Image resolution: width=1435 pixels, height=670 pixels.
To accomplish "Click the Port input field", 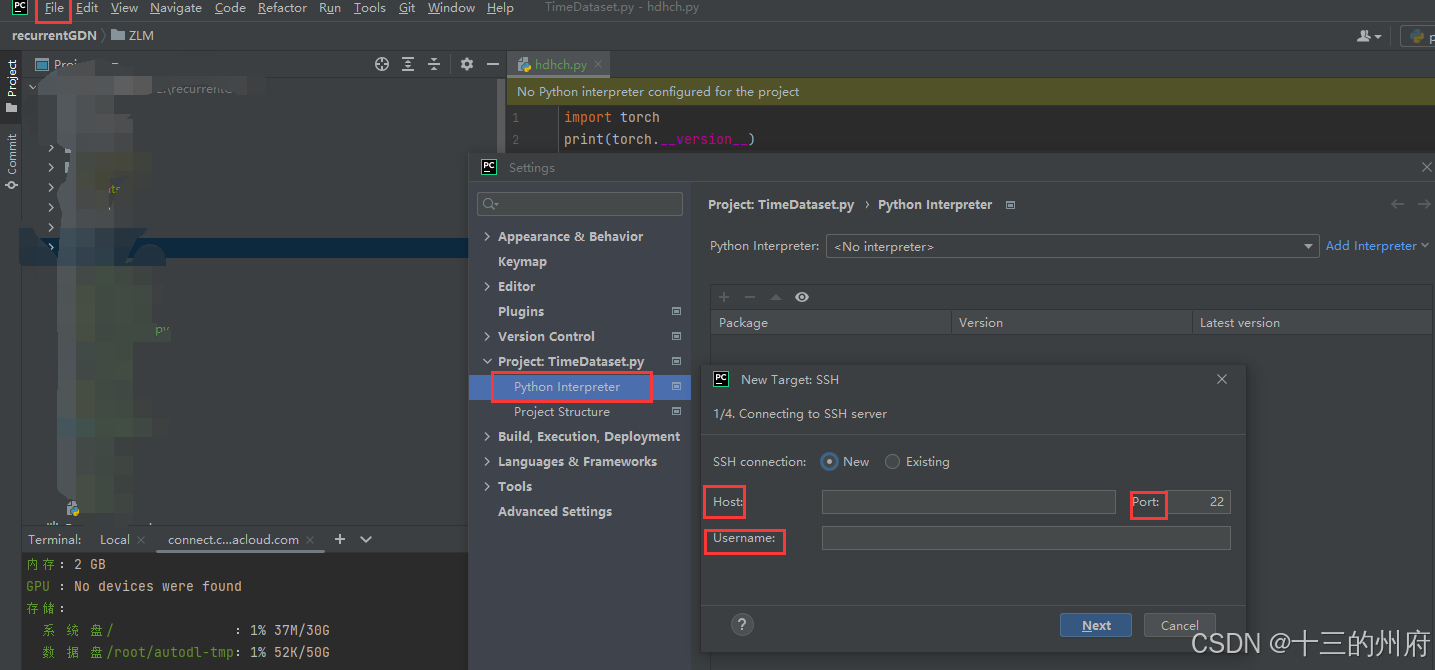I will [1197, 502].
